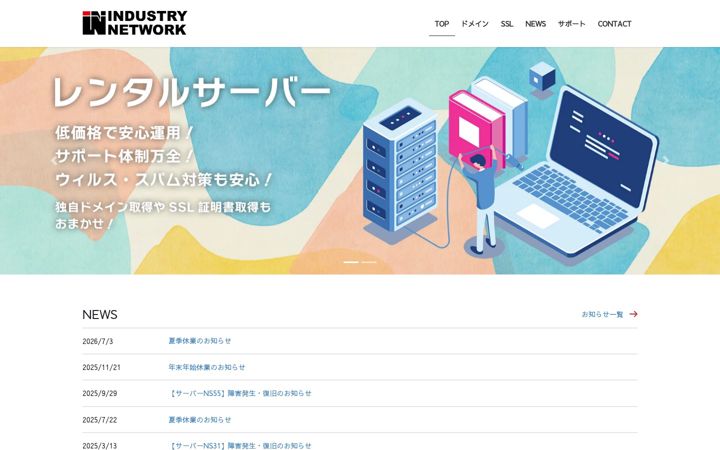Select the first carousel indicator

point(351,262)
